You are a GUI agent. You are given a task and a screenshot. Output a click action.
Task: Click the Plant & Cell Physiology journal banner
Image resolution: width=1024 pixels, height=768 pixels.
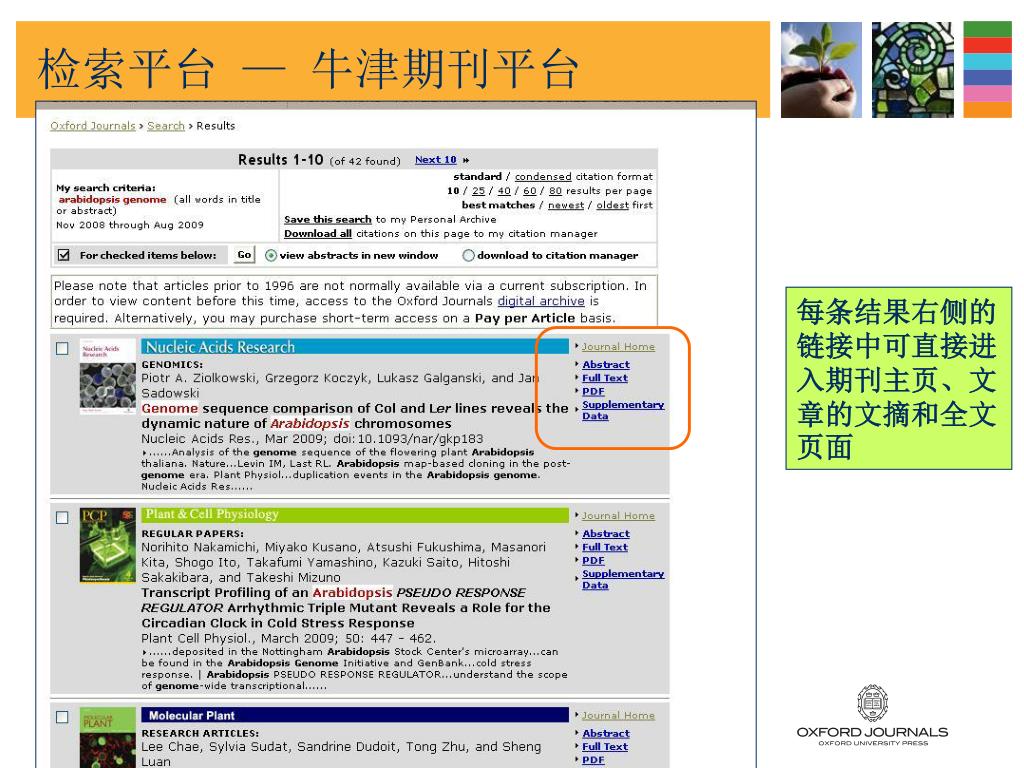click(x=355, y=515)
